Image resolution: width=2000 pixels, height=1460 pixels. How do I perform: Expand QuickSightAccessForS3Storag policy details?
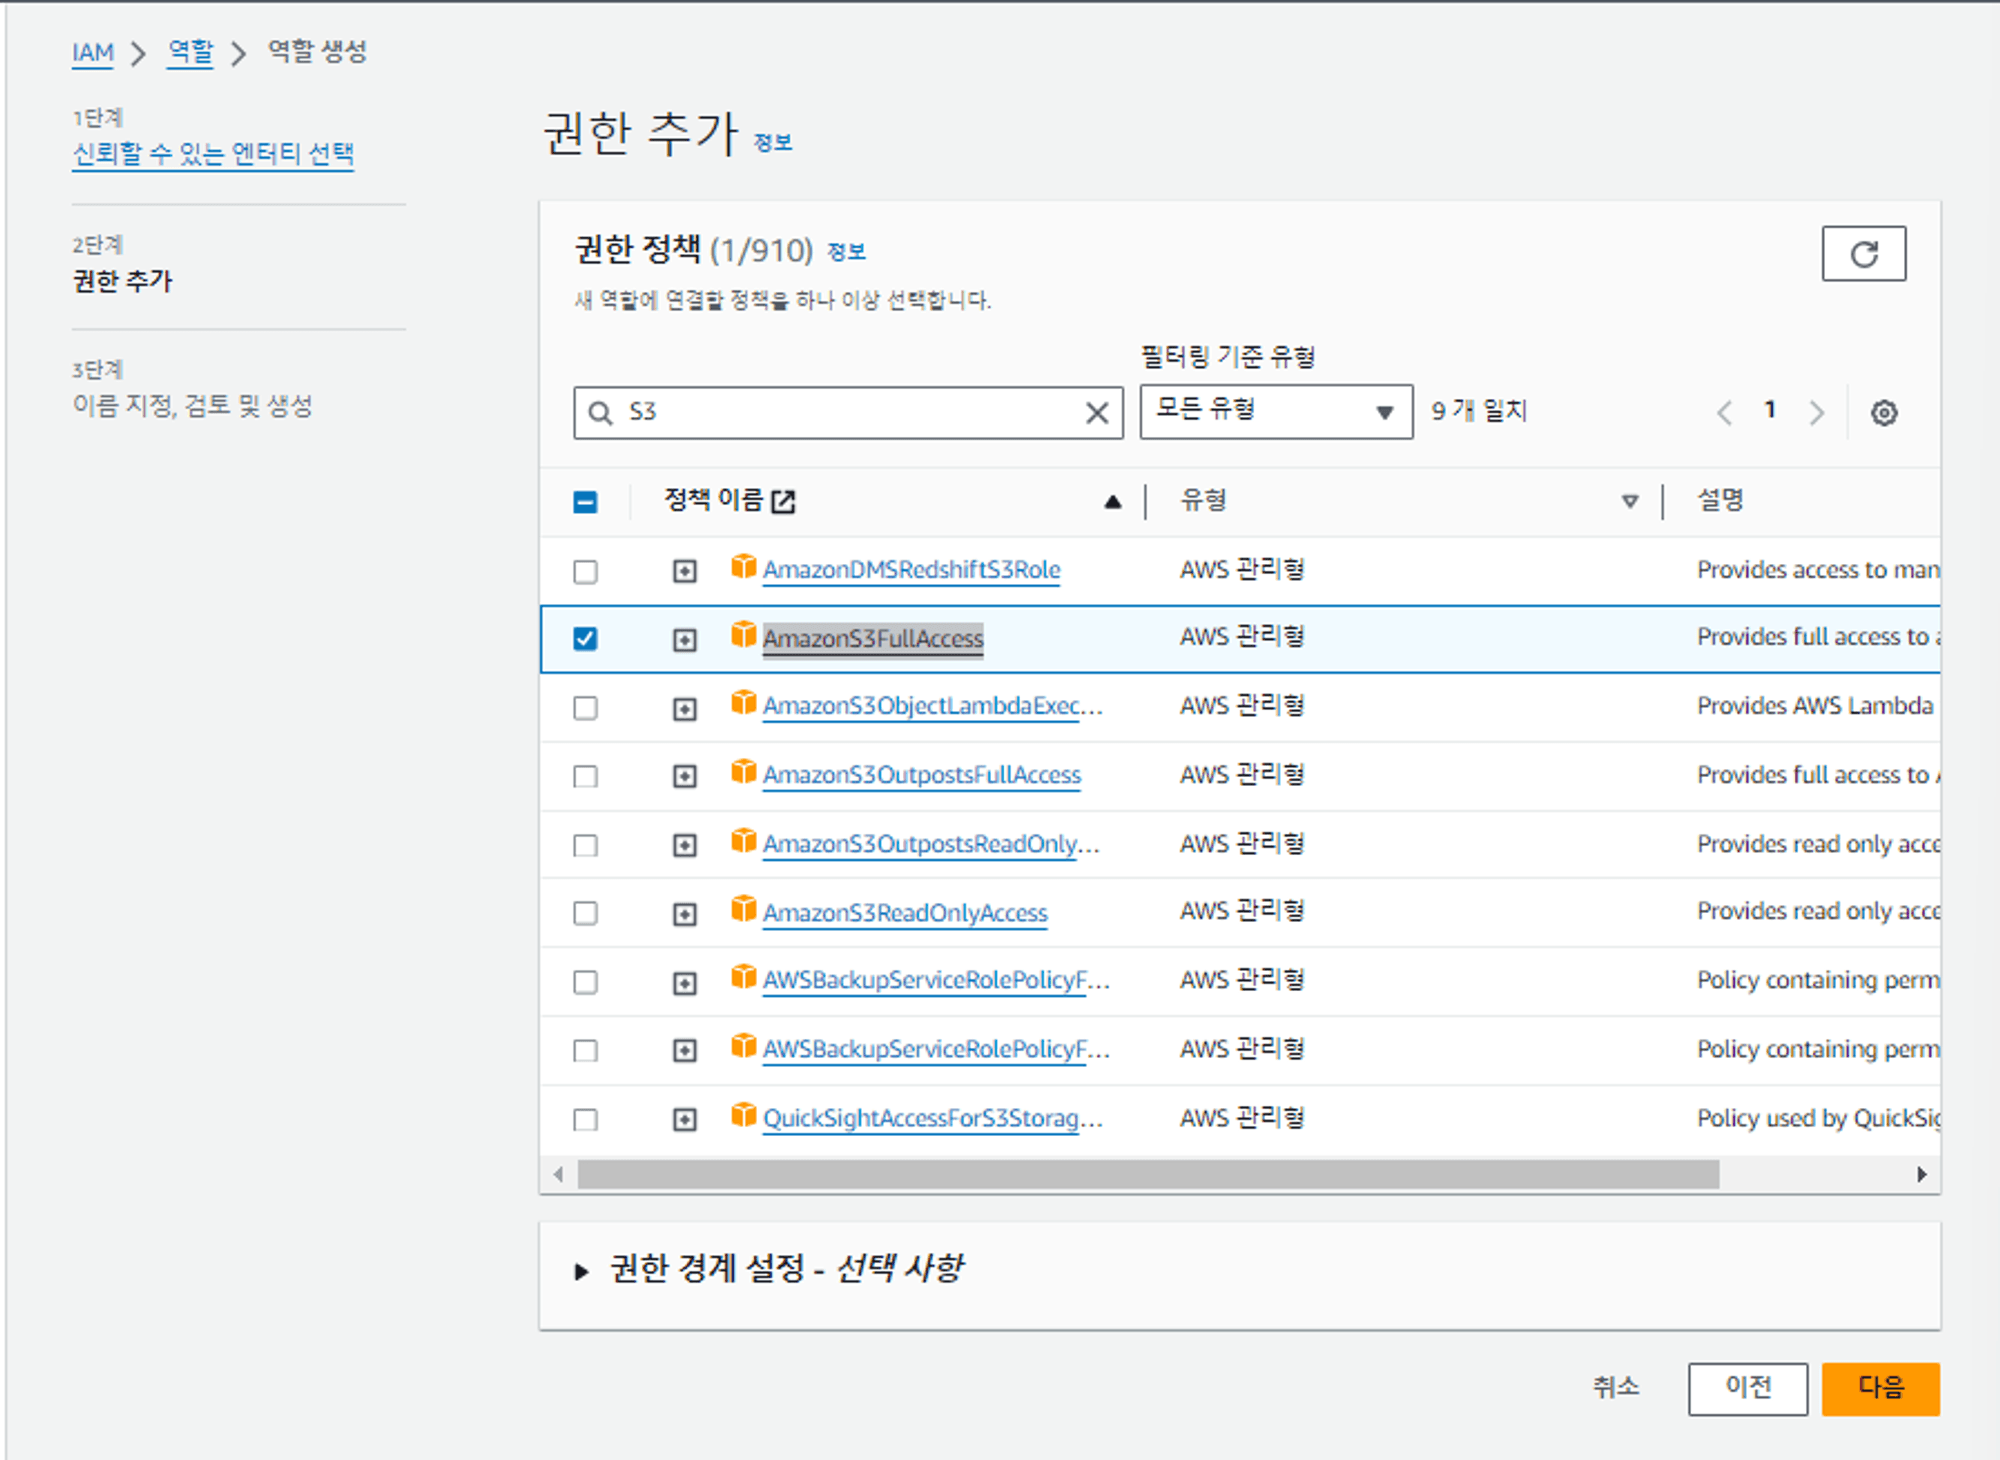pos(684,1120)
